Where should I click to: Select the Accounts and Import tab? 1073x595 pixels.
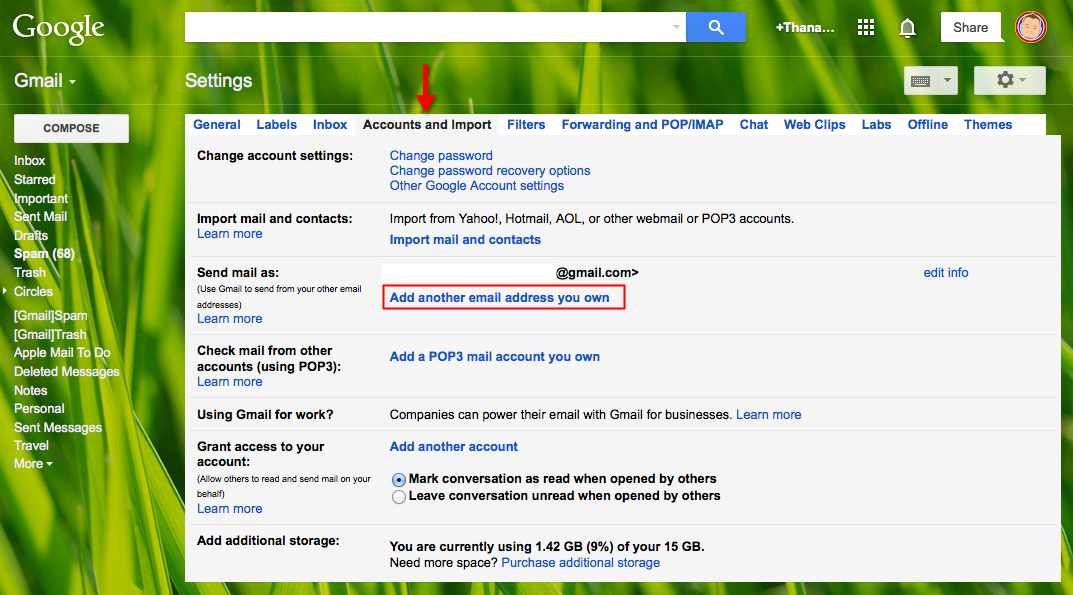[x=427, y=125]
